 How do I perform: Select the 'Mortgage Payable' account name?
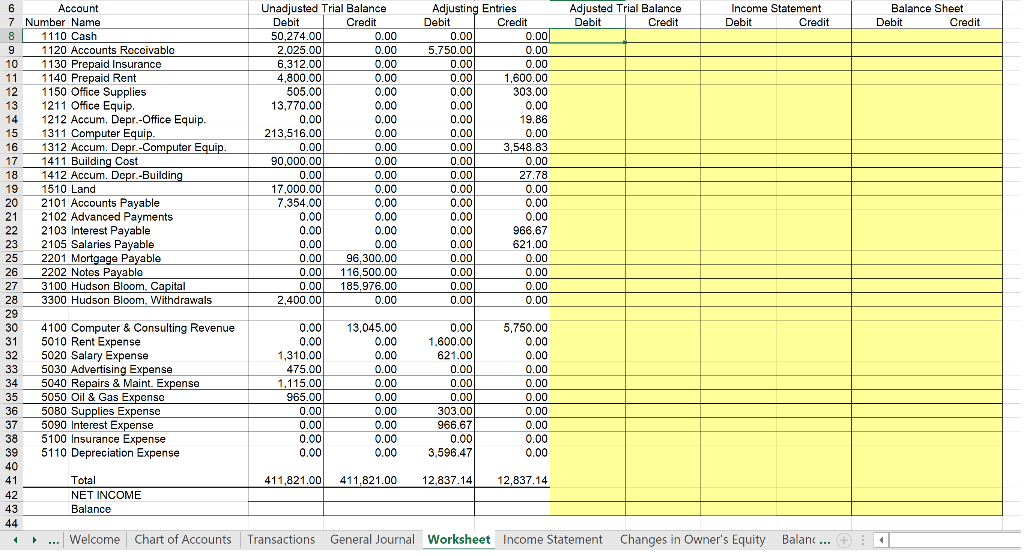pos(116,258)
